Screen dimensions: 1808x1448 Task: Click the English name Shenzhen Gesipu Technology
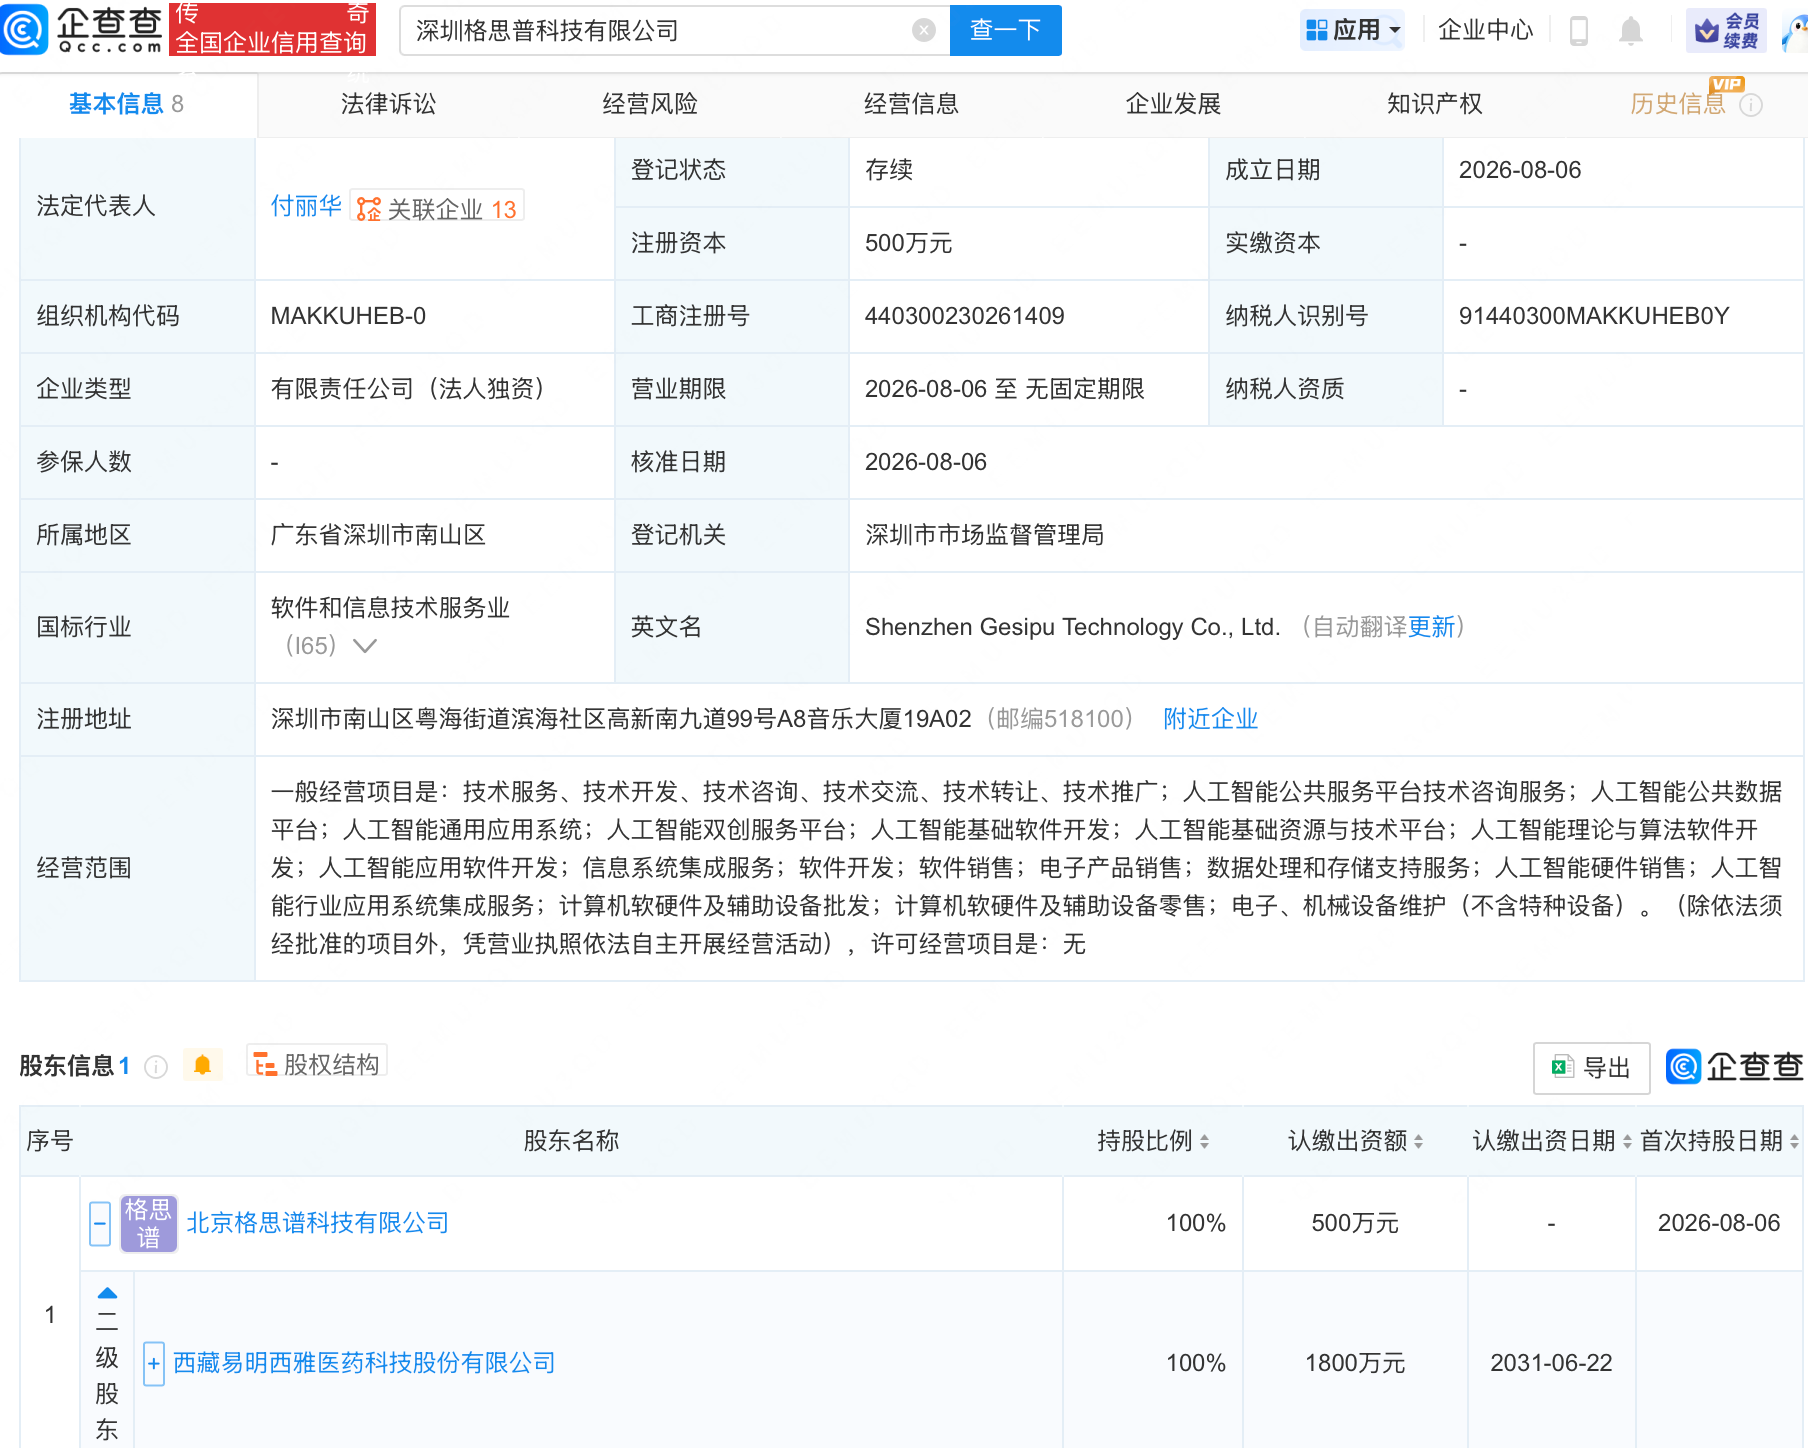pos(1072,627)
